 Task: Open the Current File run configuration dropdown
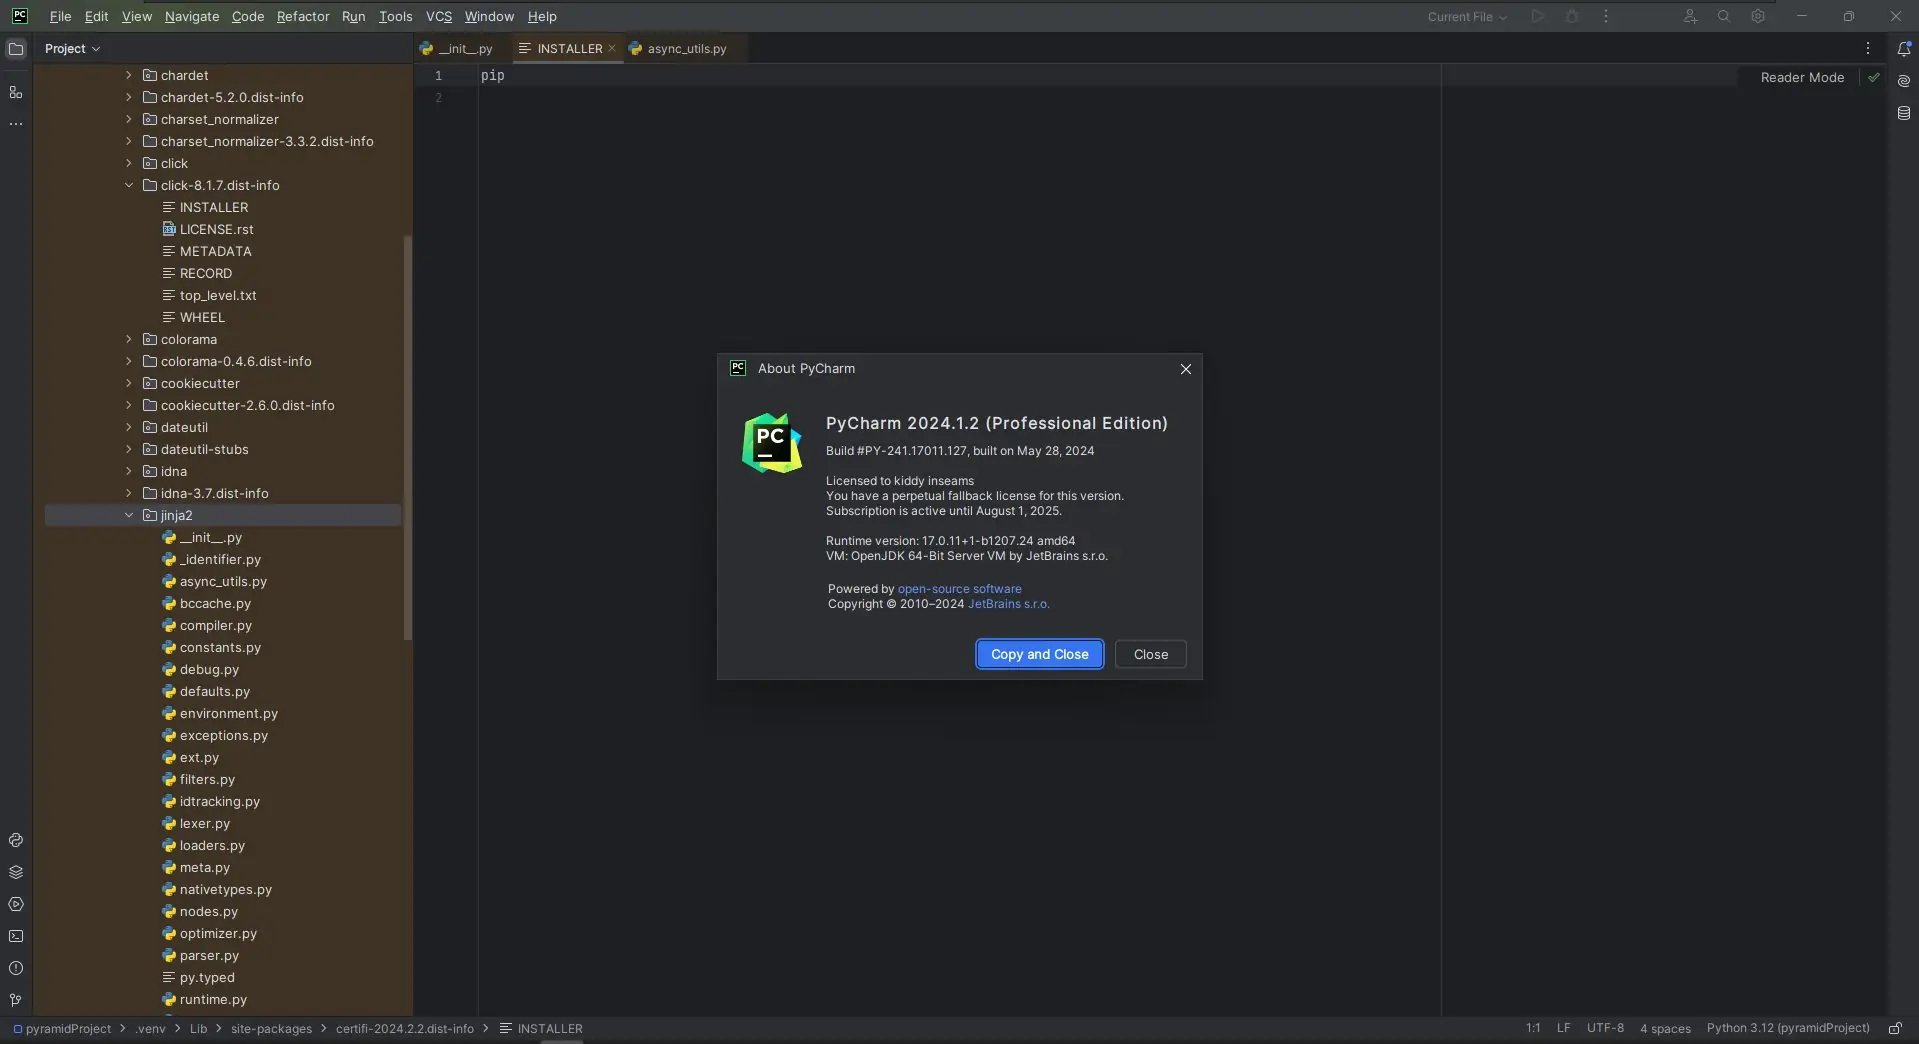pyautogui.click(x=1467, y=16)
